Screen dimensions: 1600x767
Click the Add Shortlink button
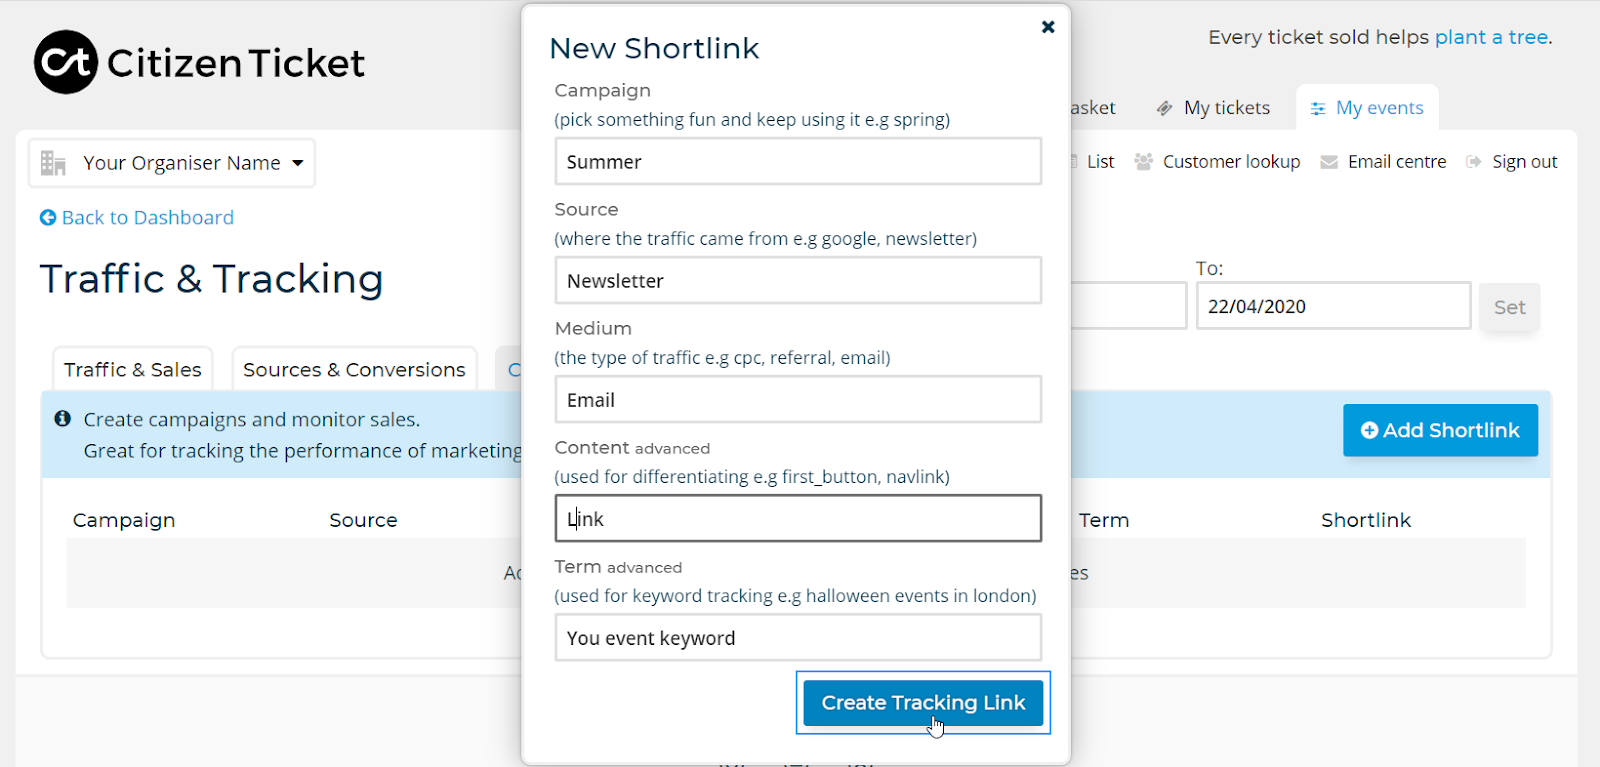(1440, 430)
